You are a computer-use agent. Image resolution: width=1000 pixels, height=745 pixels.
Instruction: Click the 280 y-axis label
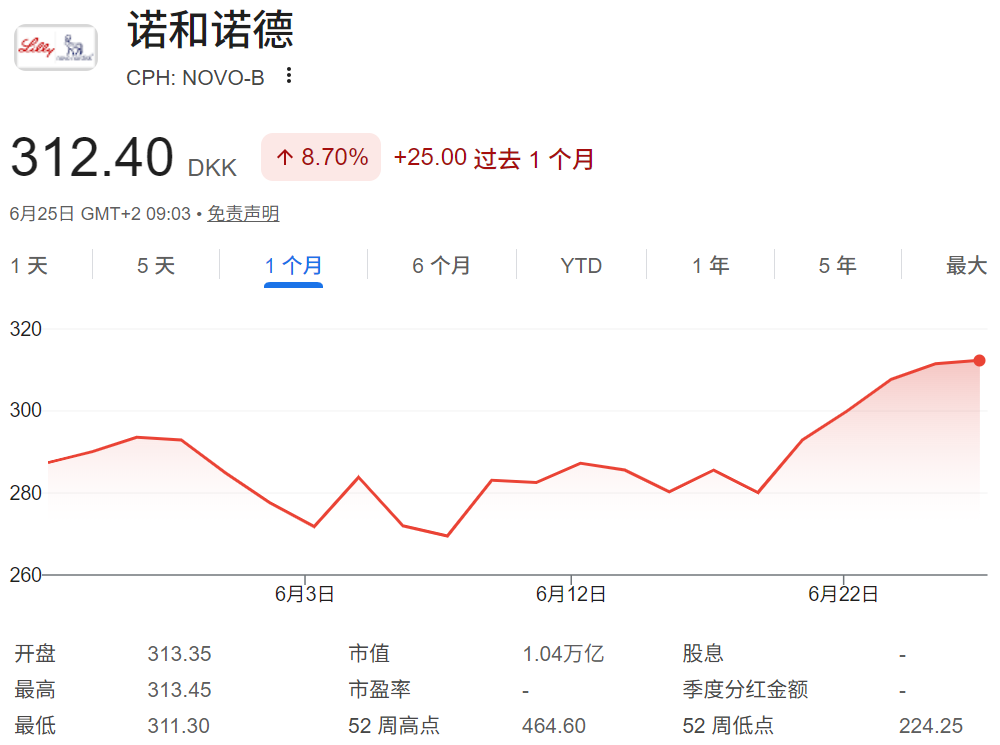click(26, 493)
